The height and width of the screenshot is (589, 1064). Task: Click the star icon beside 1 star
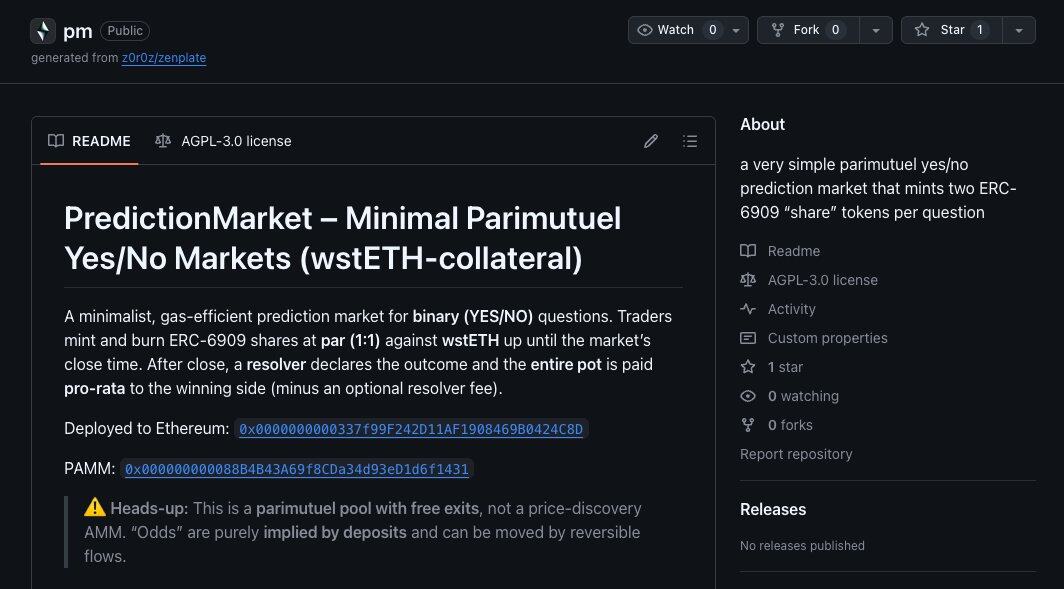tap(748, 367)
